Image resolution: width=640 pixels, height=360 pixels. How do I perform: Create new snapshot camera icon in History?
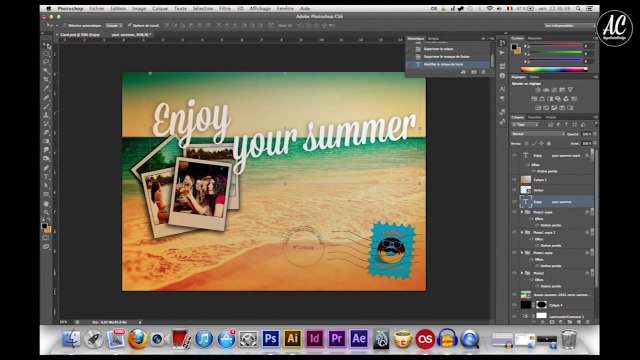coord(473,72)
